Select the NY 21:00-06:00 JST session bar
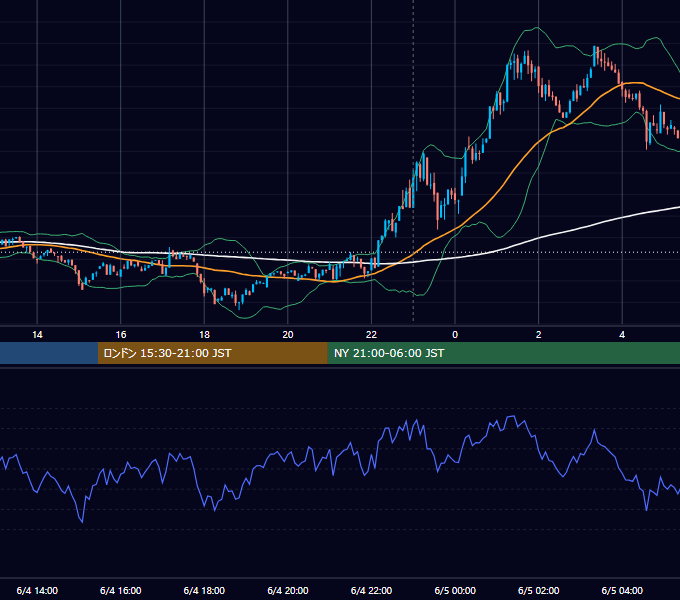 [503, 353]
